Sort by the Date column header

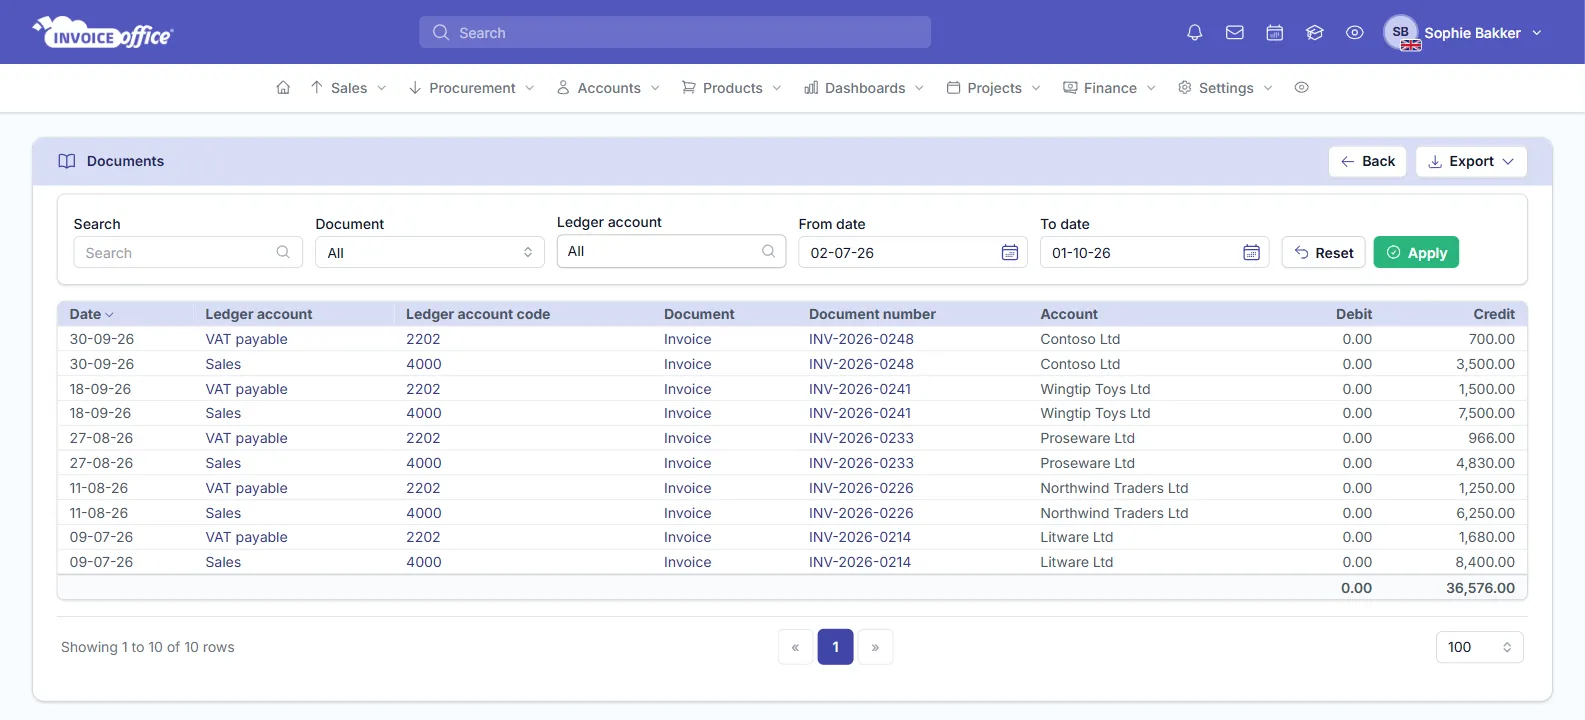[91, 314]
